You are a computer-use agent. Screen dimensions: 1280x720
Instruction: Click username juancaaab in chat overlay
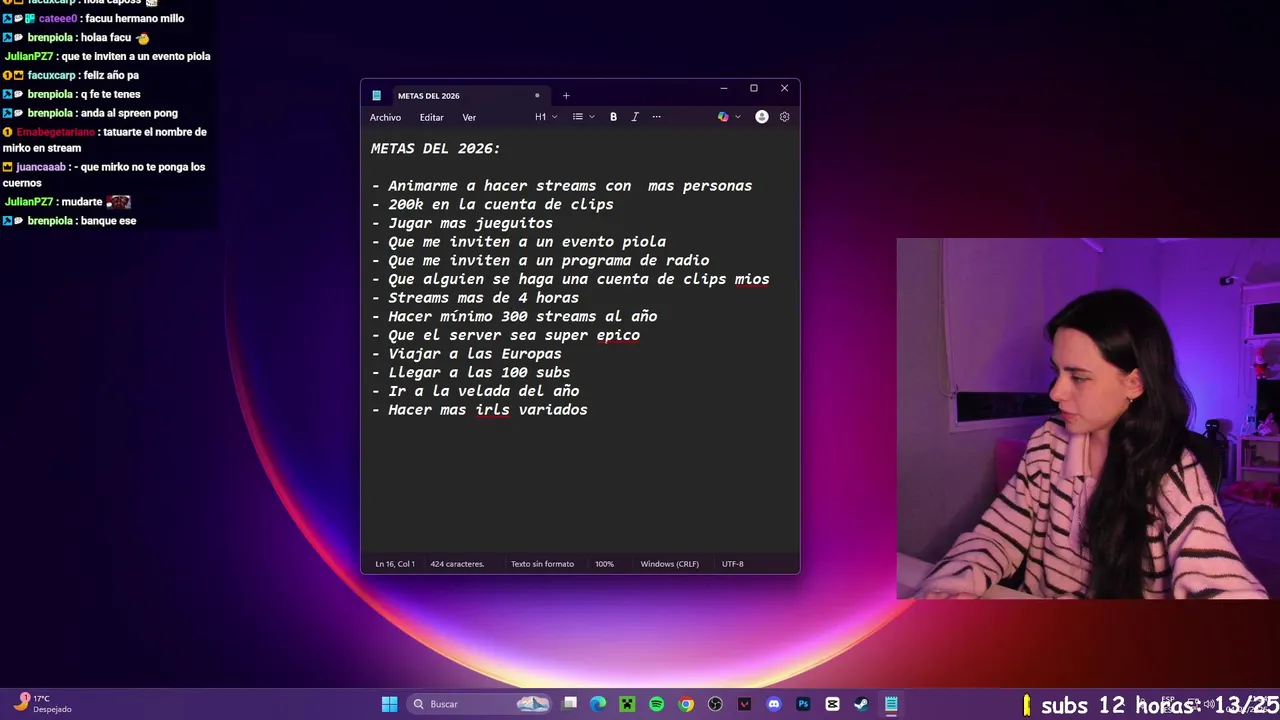tap(41, 167)
